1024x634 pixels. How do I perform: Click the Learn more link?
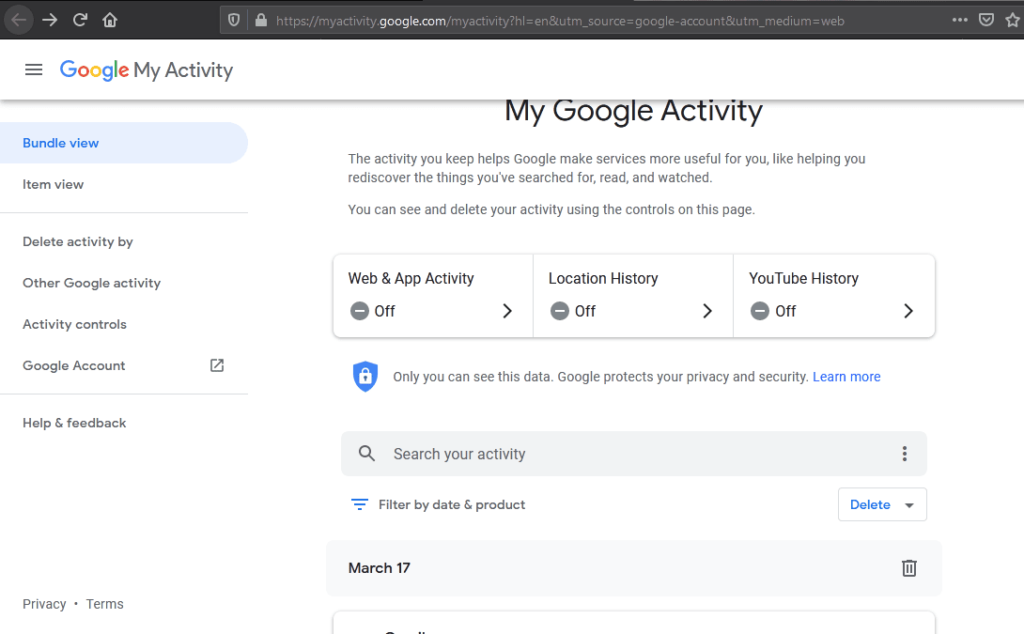(846, 377)
